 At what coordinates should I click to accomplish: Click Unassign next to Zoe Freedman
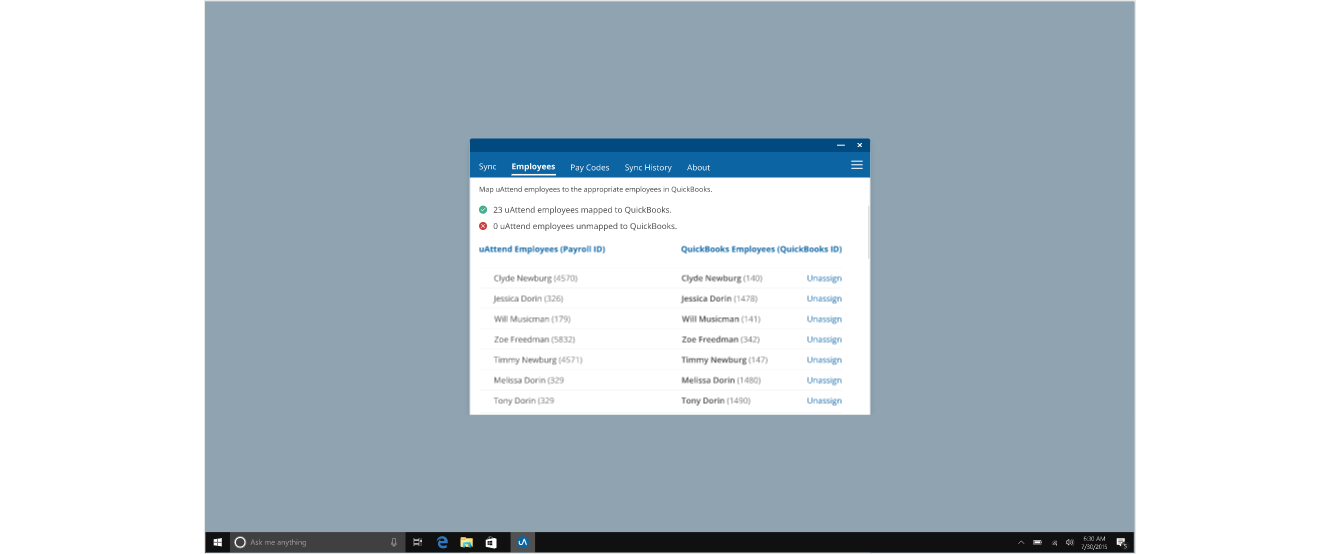click(824, 339)
